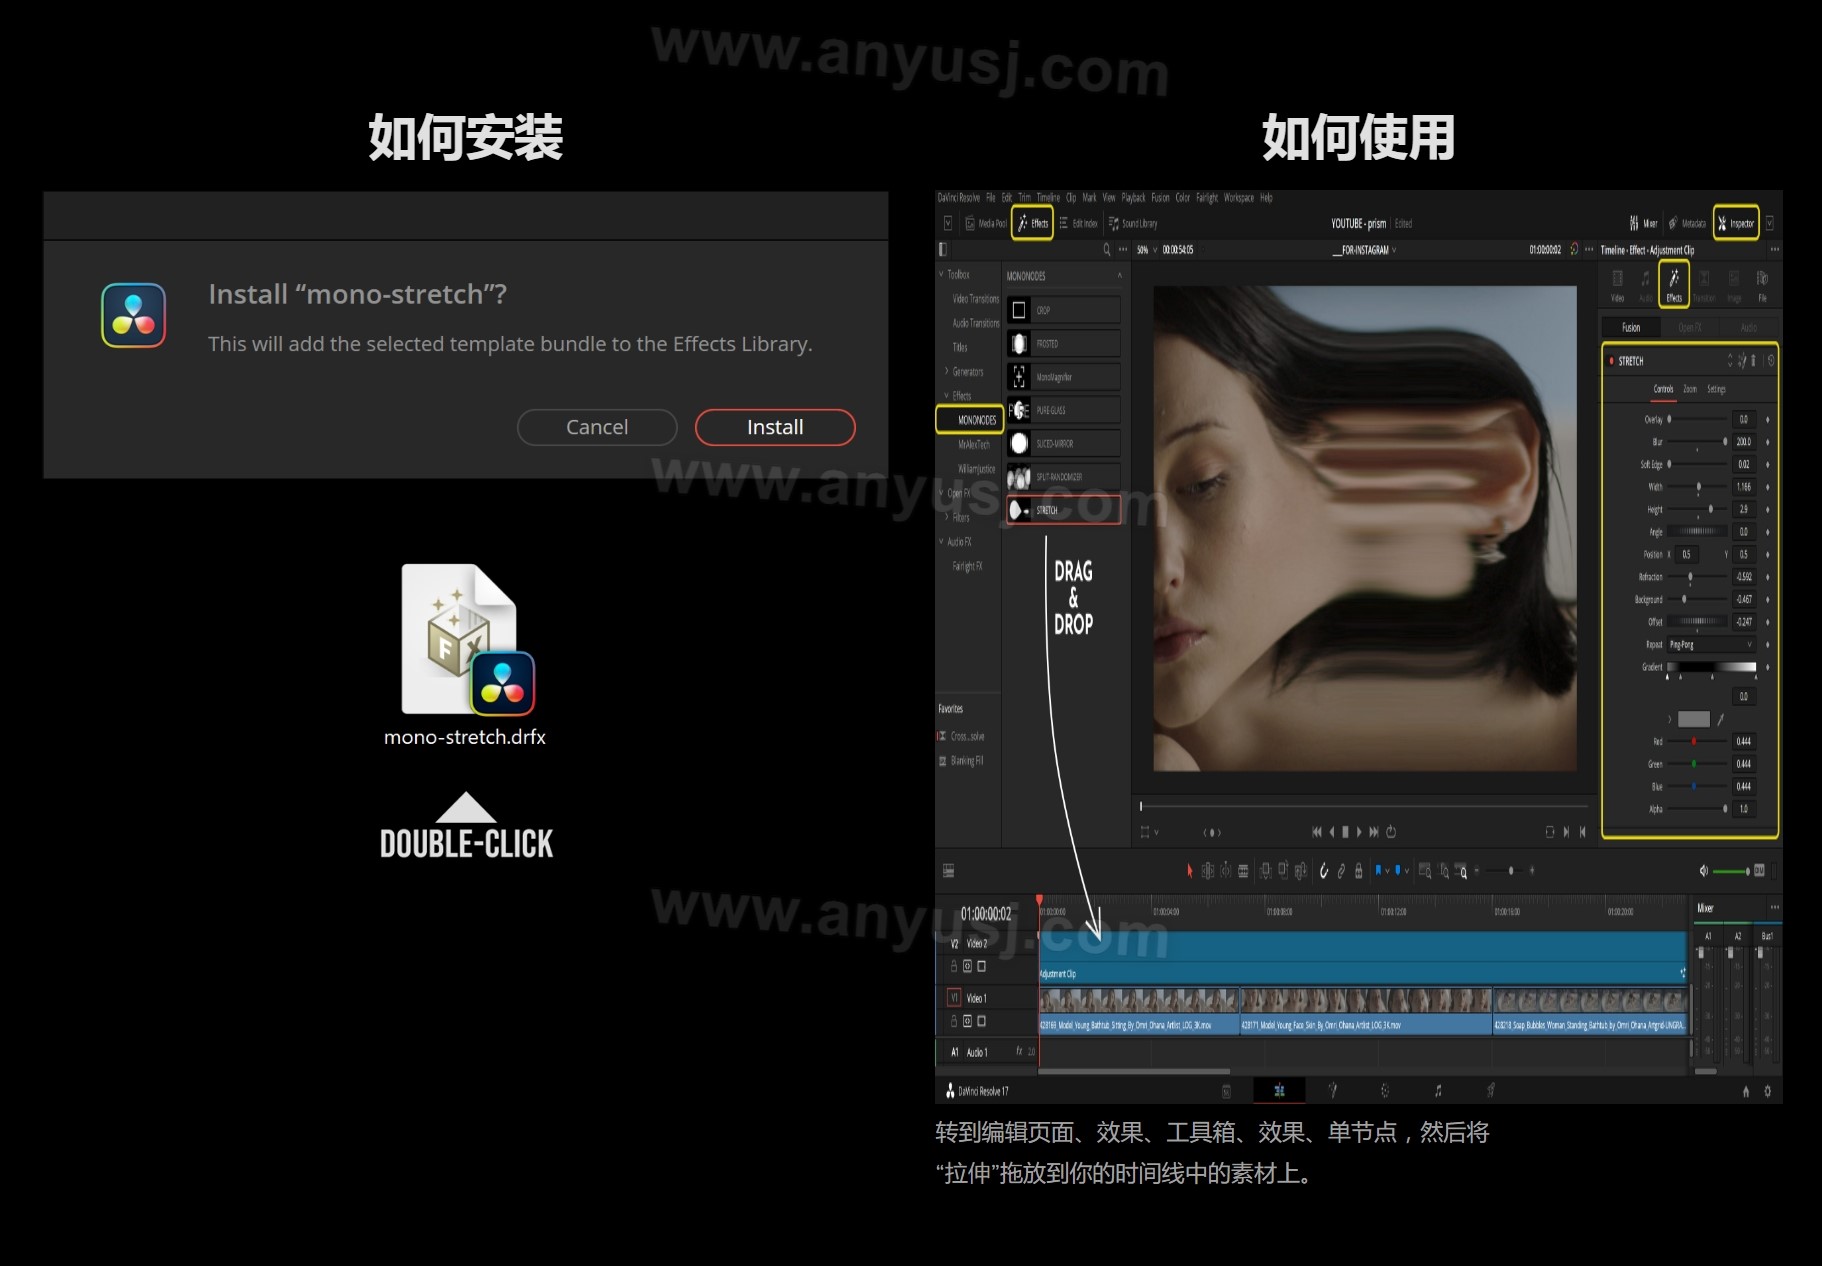Open the File menu
1822x1266 pixels.
(991, 198)
